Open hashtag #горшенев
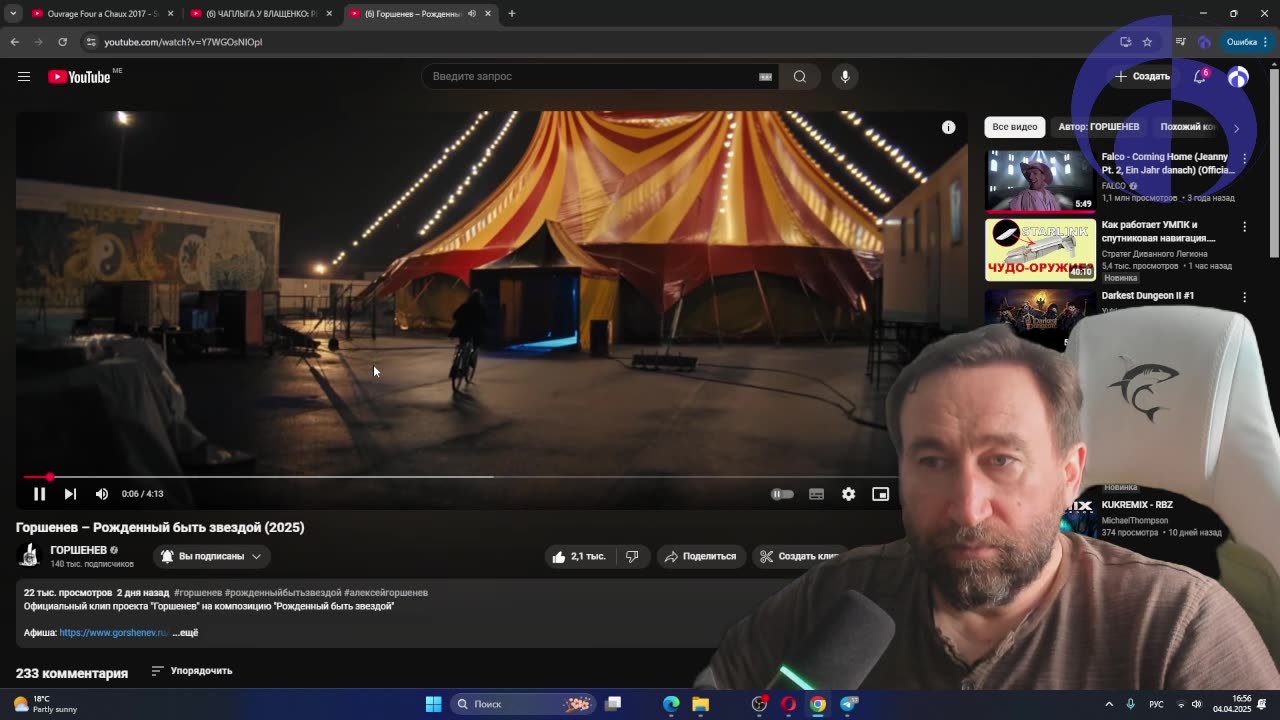The height and width of the screenshot is (720, 1280). [x=197, y=593]
